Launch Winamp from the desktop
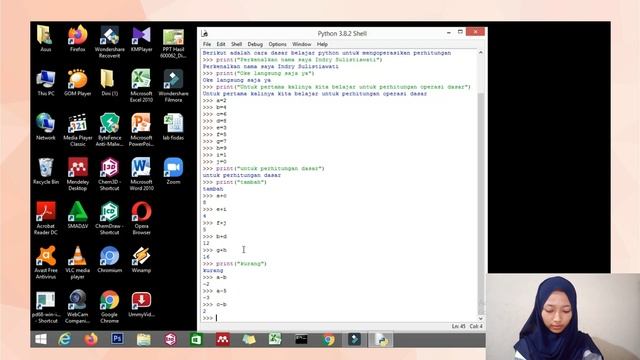Viewport: 640px width, 360px height. [141, 259]
